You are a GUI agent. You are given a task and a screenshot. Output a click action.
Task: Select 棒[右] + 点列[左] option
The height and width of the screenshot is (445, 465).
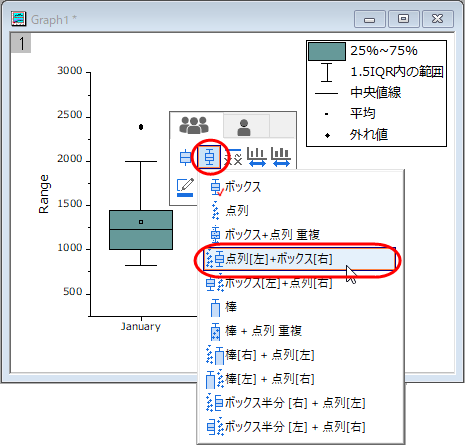click(260, 355)
